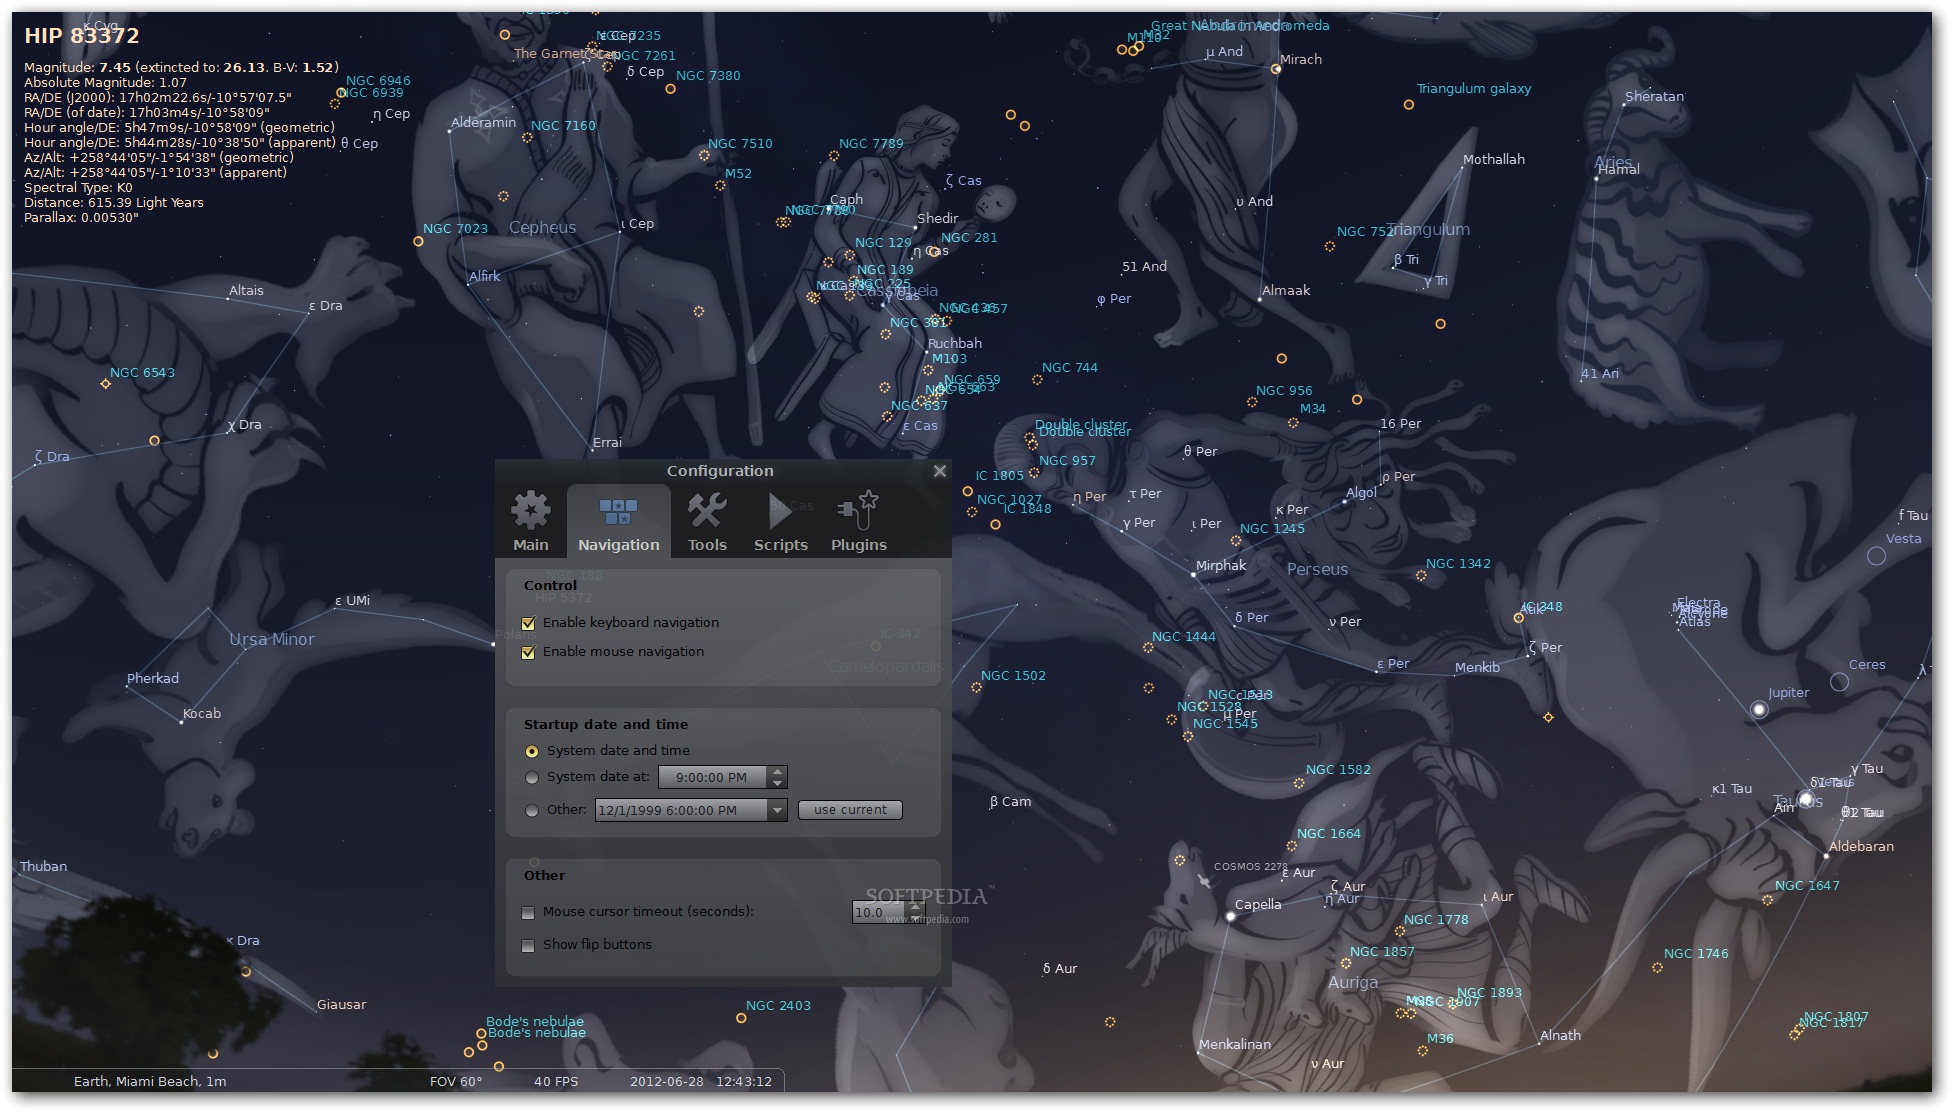Image resolution: width=1952 pixels, height=1112 pixels.
Task: Click the 'Errai' star label
Action: point(607,442)
